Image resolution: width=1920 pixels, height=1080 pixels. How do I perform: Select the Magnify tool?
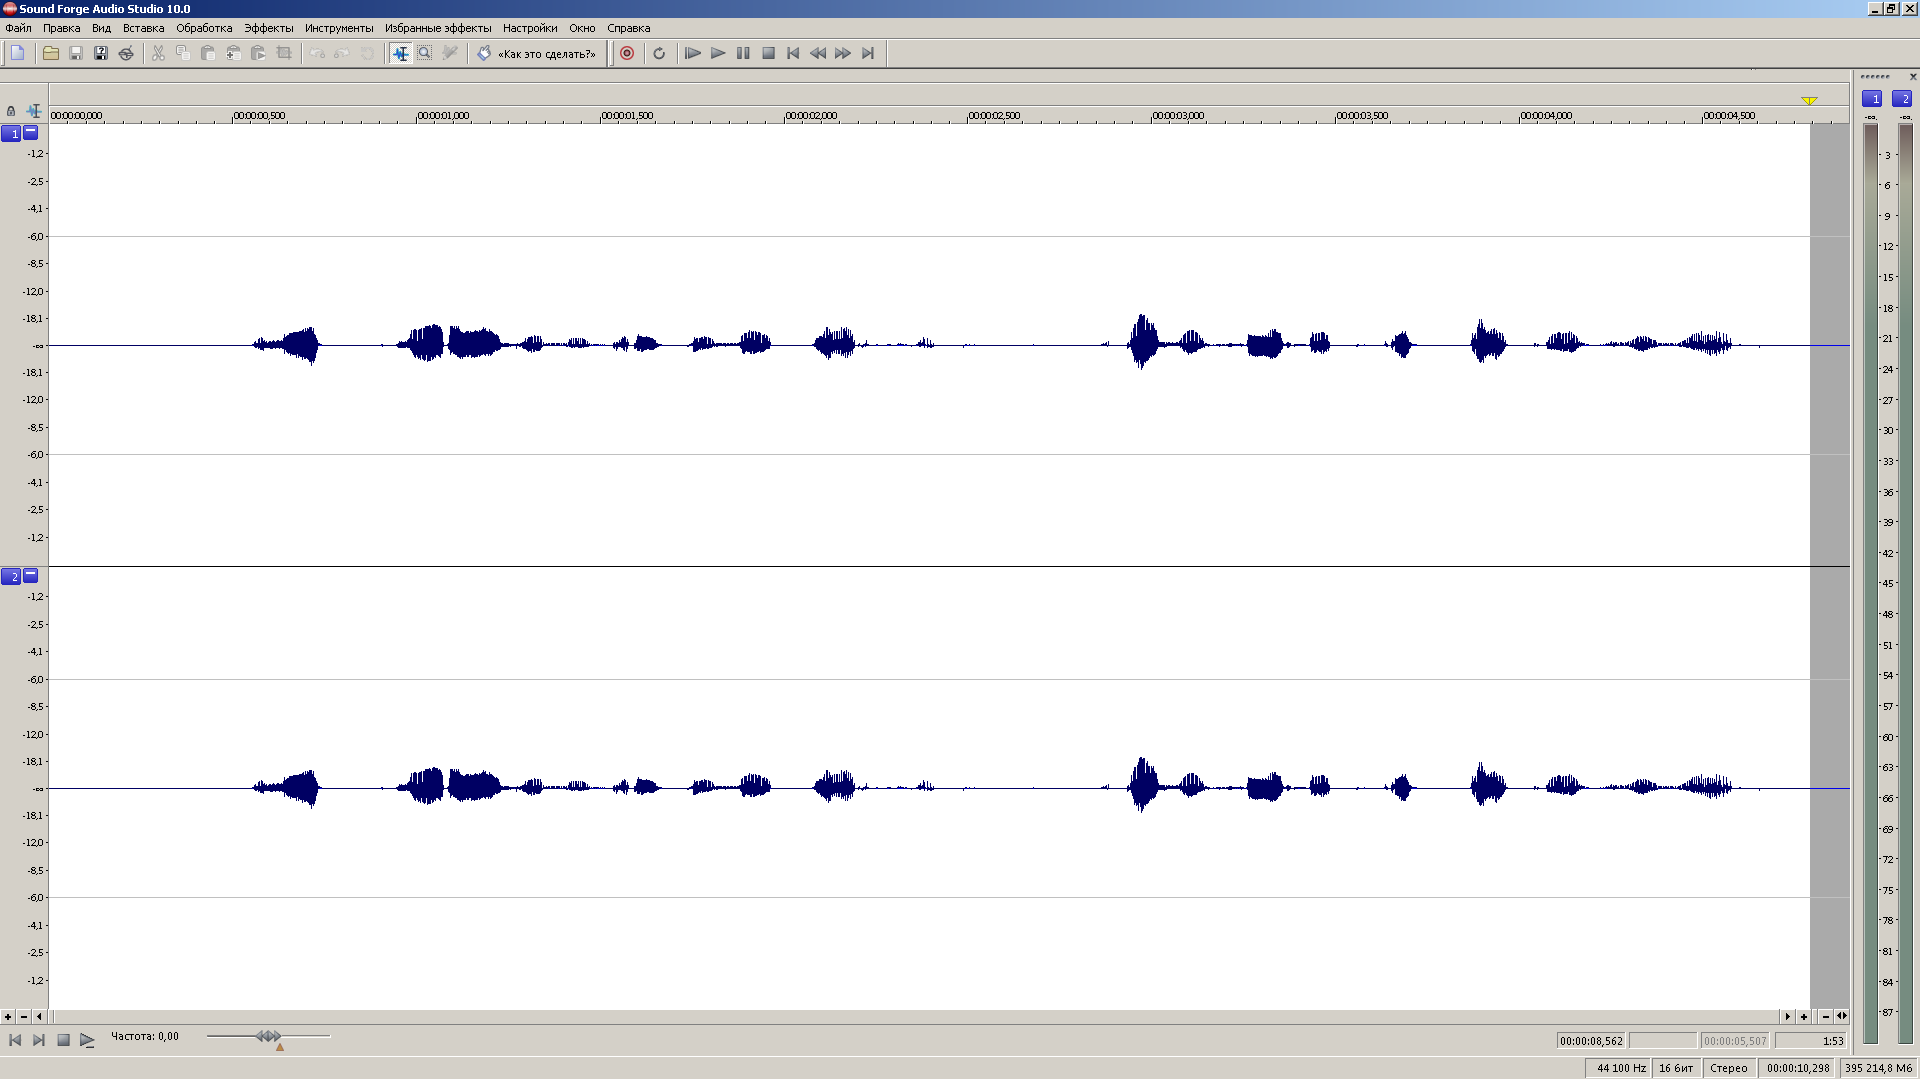tap(425, 53)
